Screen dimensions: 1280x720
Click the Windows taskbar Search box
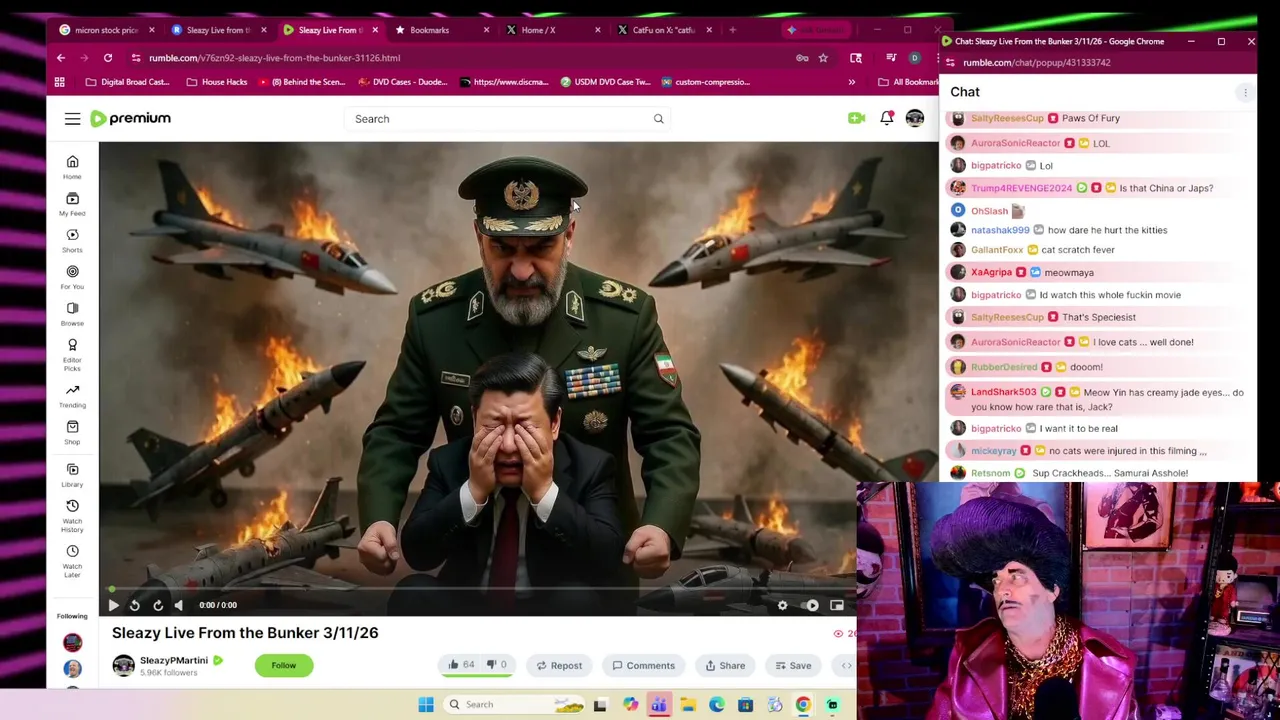coord(515,705)
